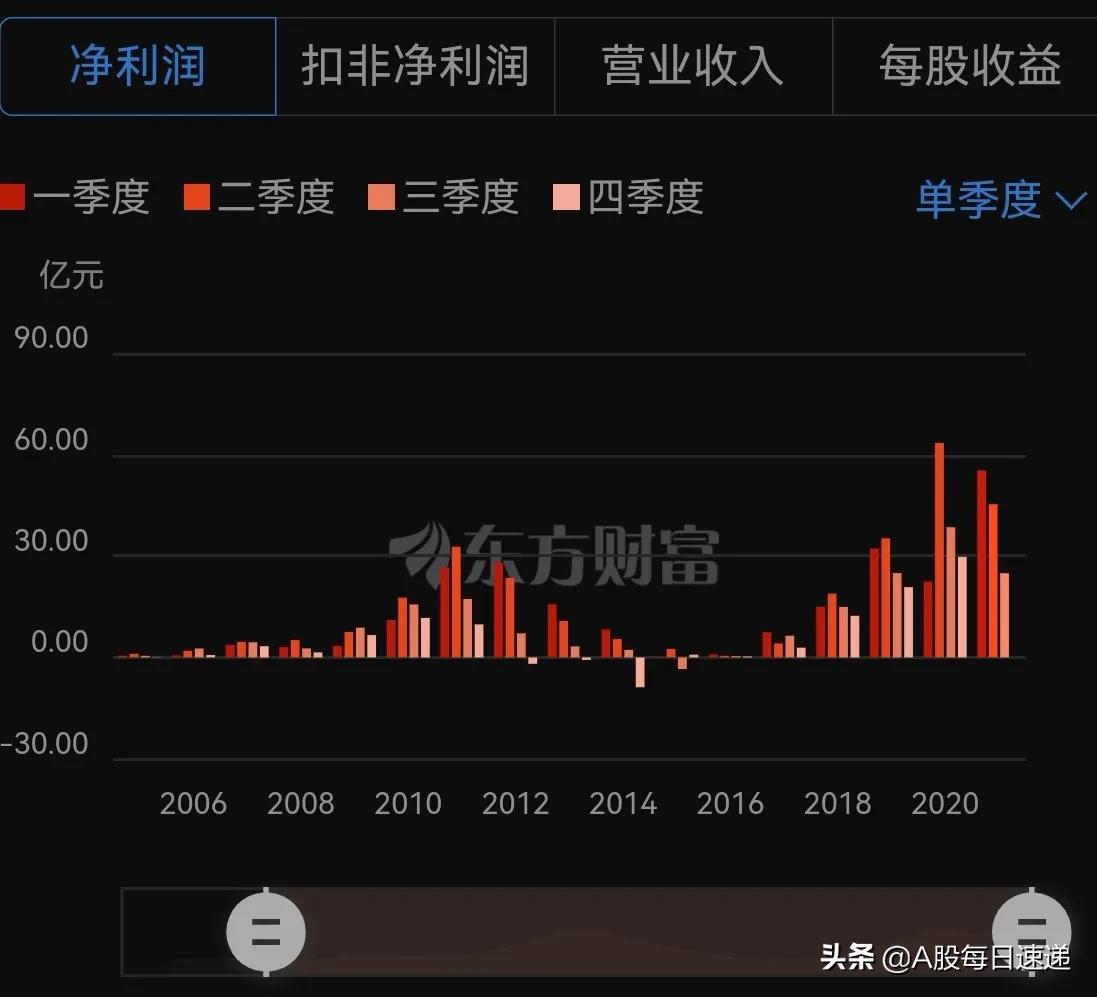1097x997 pixels.
Task: Click the 一季度 red color square
Action: pos(12,197)
